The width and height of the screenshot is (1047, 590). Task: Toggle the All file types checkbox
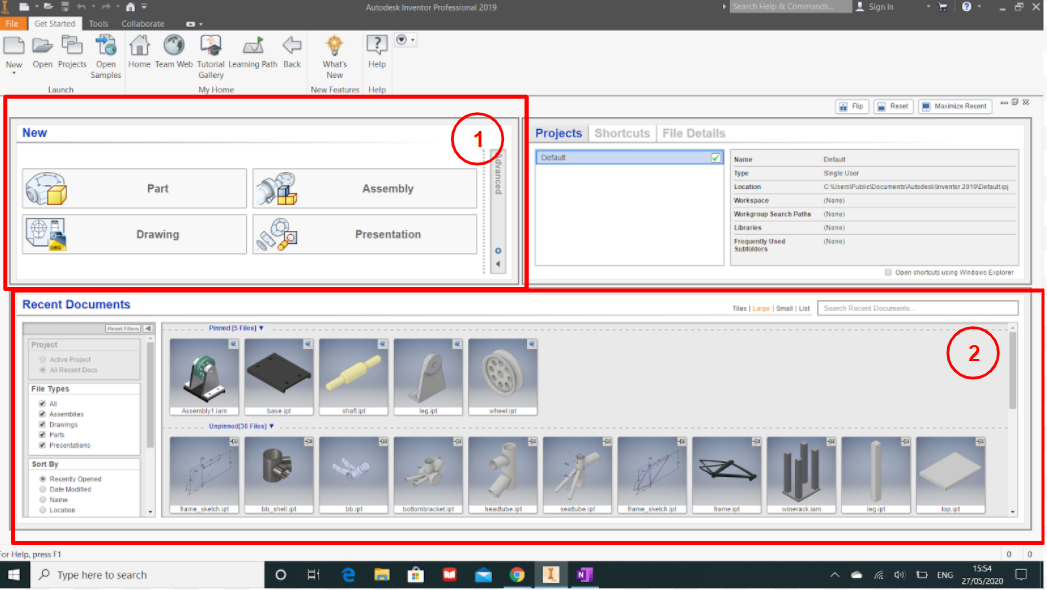pyautogui.click(x=43, y=404)
